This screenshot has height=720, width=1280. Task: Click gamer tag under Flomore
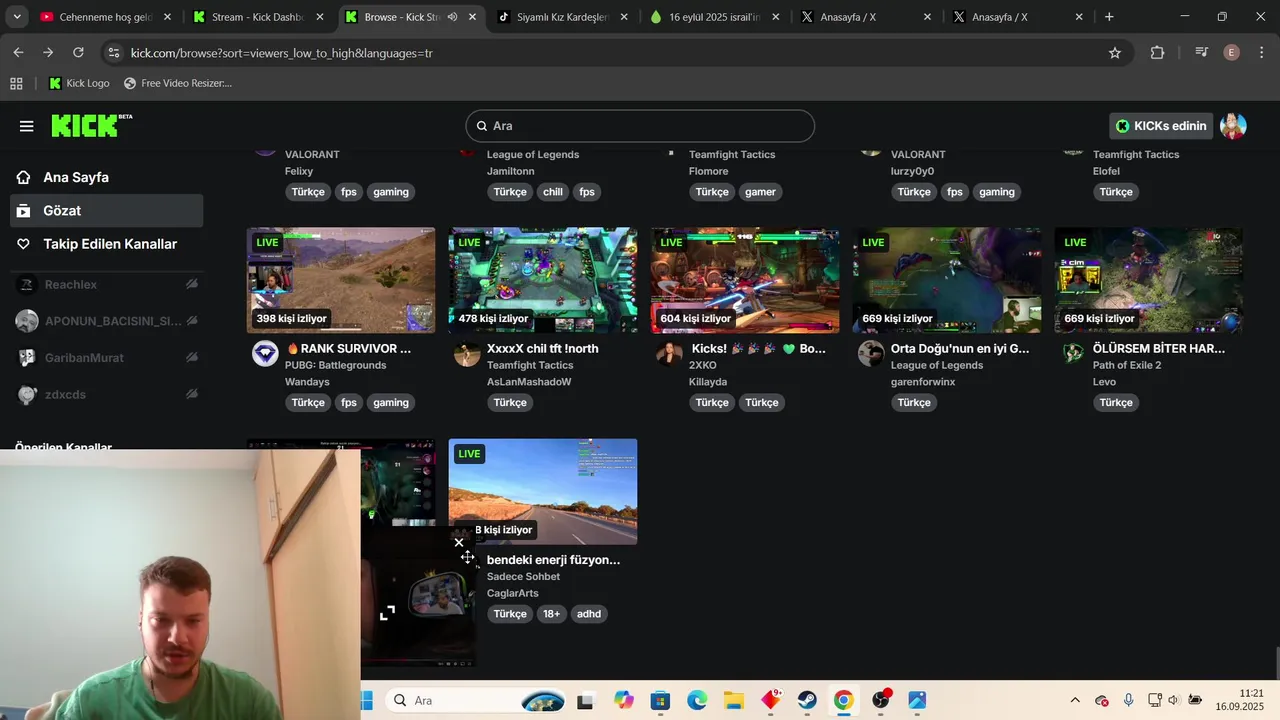coord(760,192)
